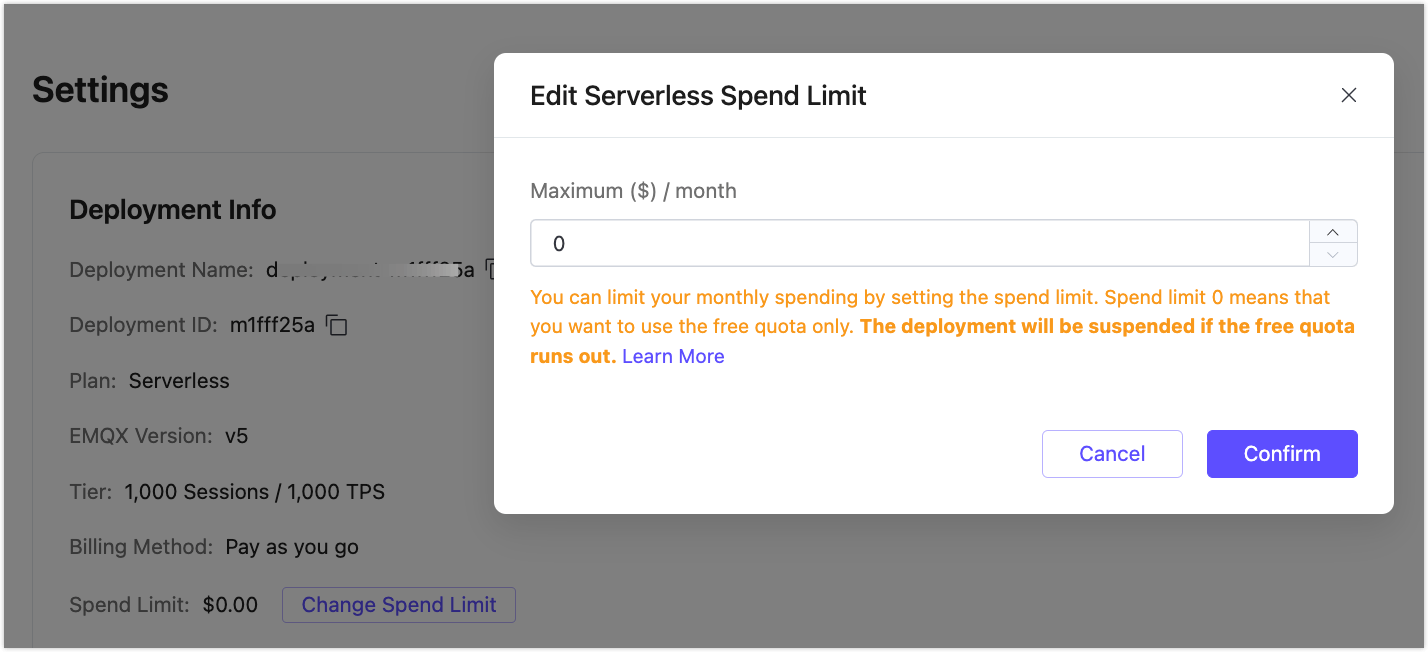Click the increment arrow on the spend limit
This screenshot has height=652, width=1428.
click(x=1333, y=231)
